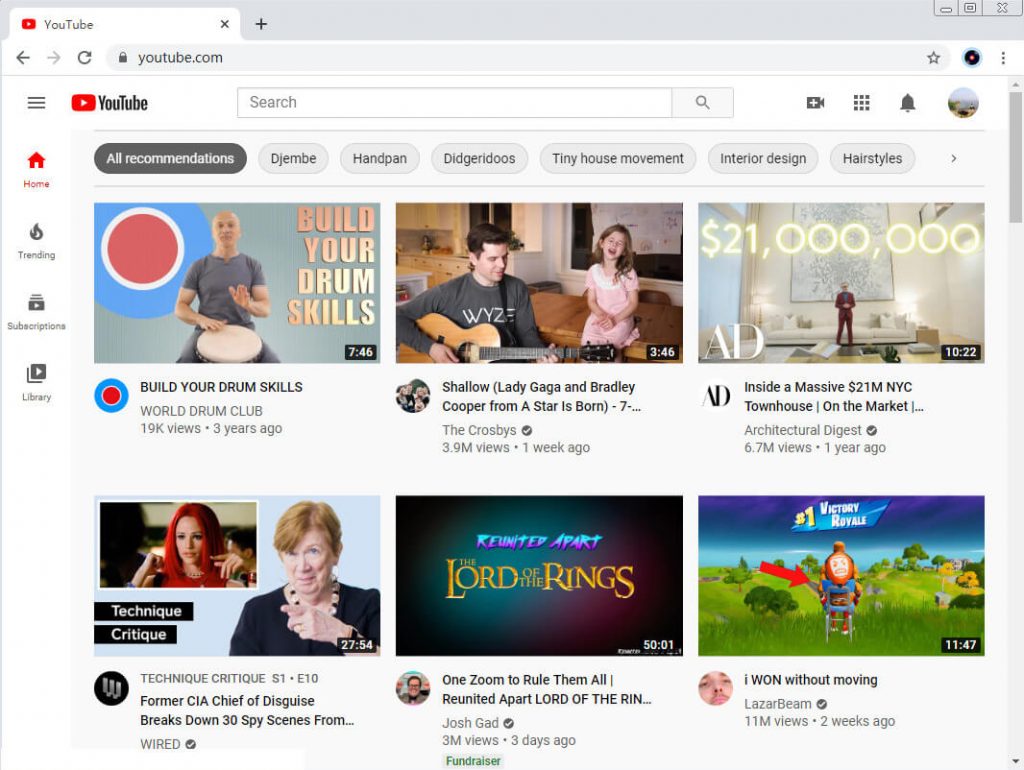Select the Handpan chip
The image size is (1024, 770).
click(379, 159)
